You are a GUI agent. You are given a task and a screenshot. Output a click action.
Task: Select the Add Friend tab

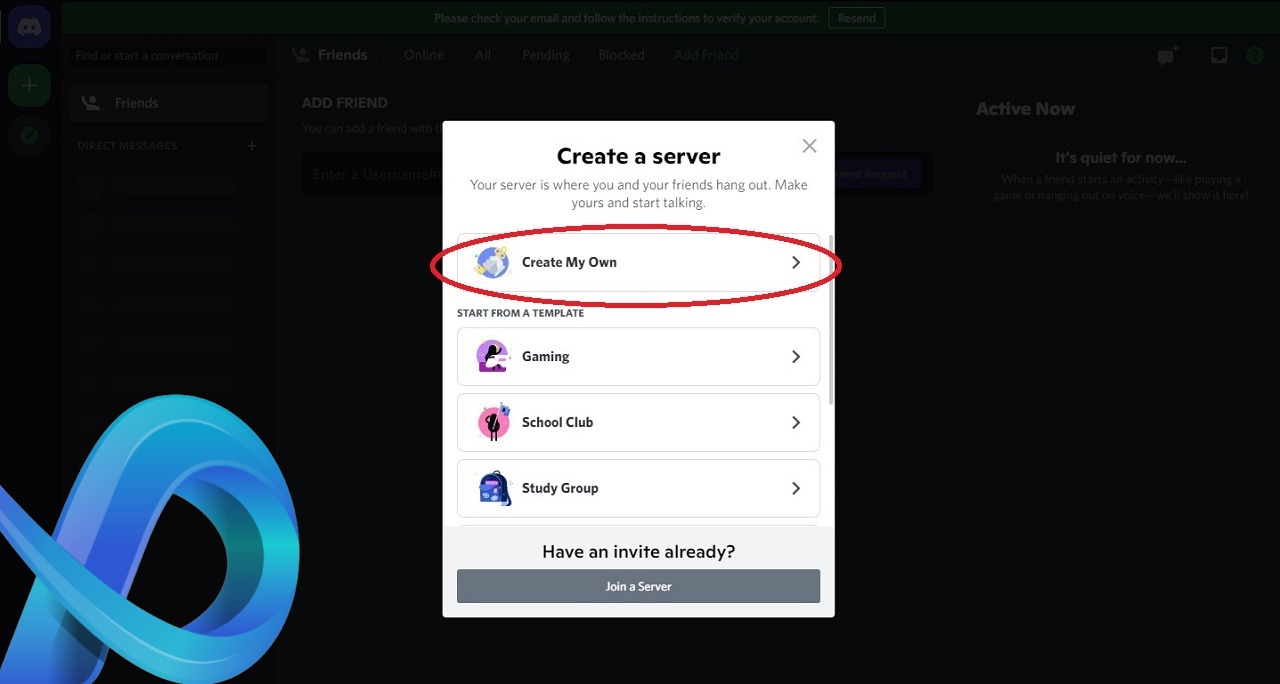706,55
